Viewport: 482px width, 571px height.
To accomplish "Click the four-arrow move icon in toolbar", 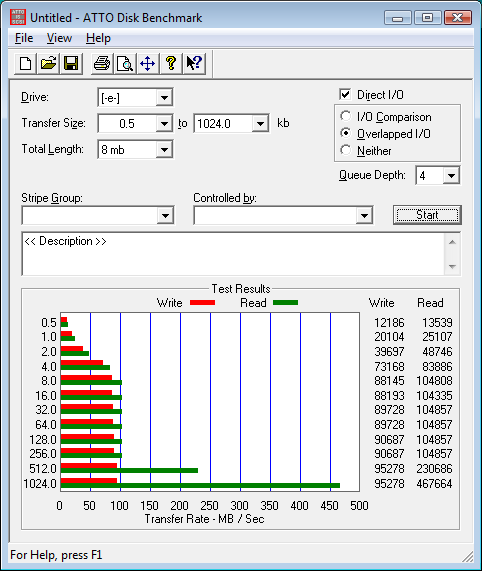I will [x=148, y=64].
